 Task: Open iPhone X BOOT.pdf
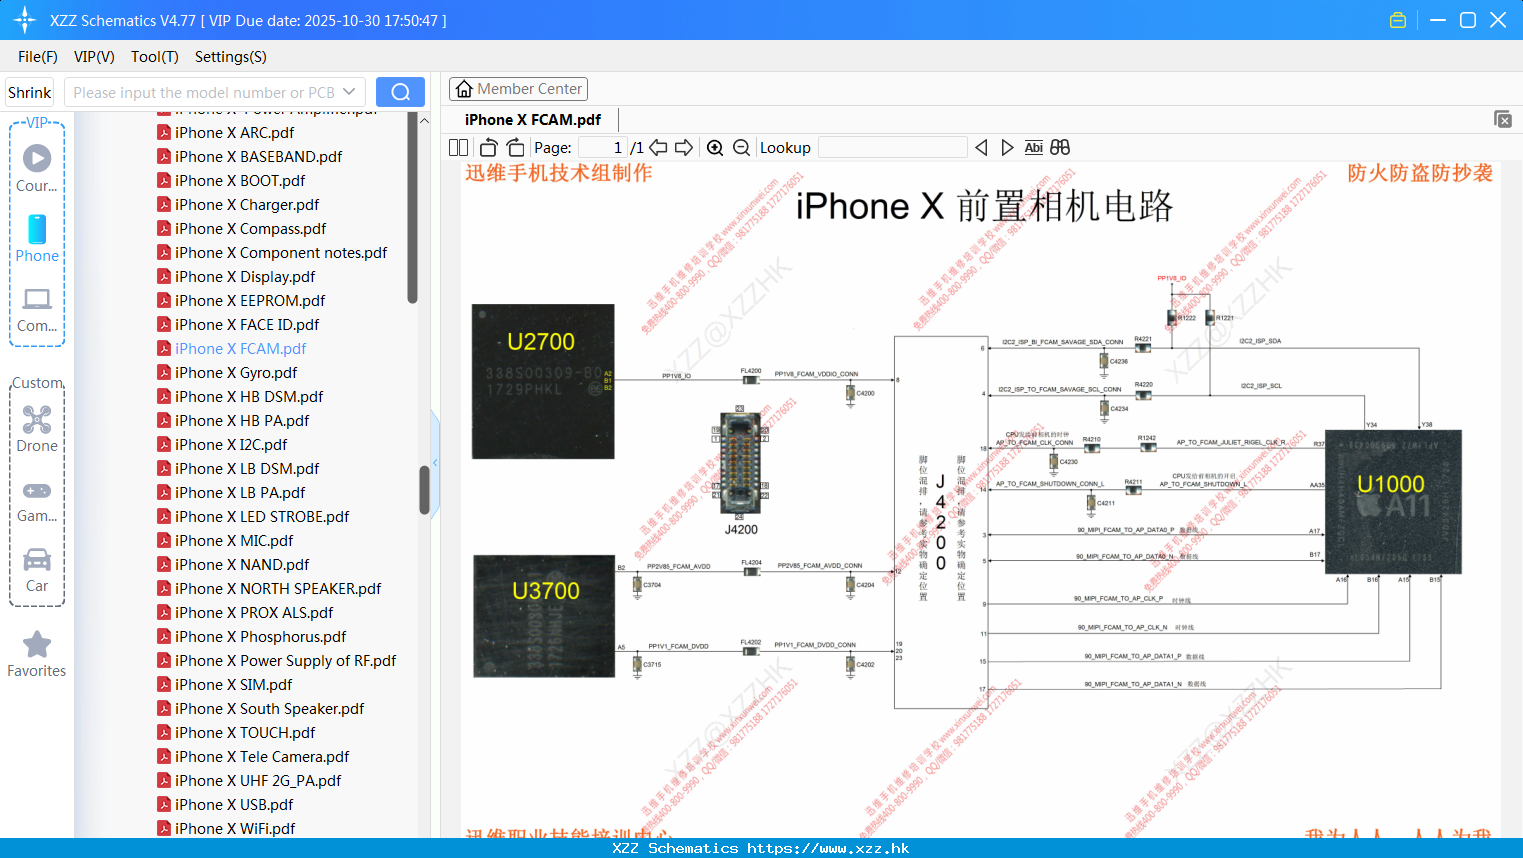coord(240,180)
